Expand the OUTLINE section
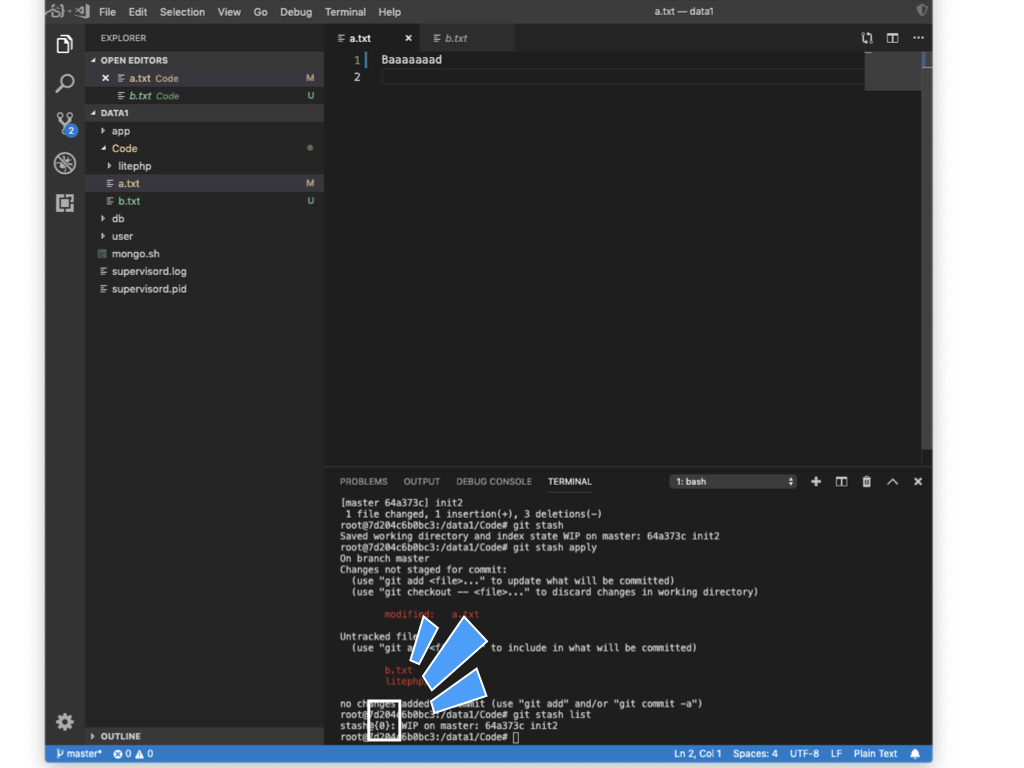The height and width of the screenshot is (768, 1024). [120, 736]
